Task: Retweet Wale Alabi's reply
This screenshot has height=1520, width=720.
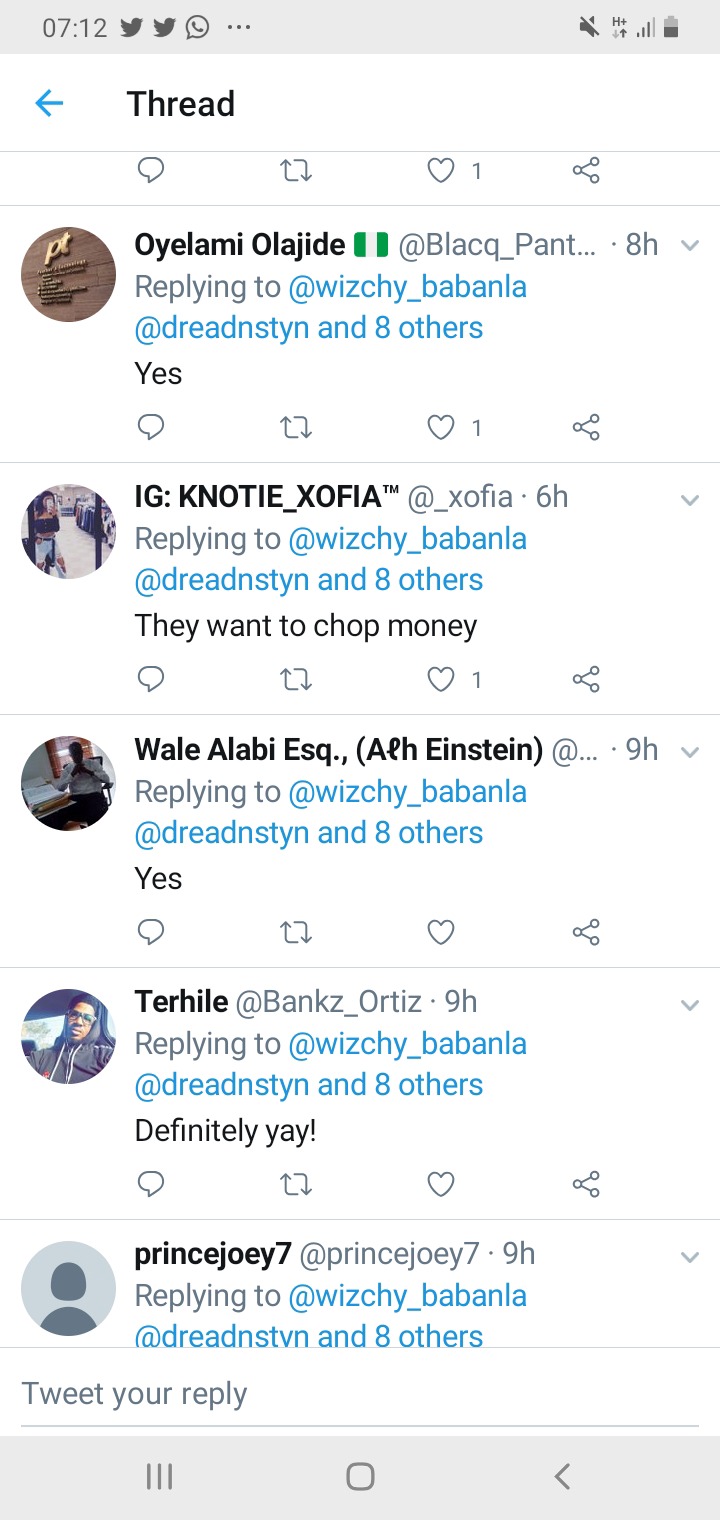Action: 296,932
